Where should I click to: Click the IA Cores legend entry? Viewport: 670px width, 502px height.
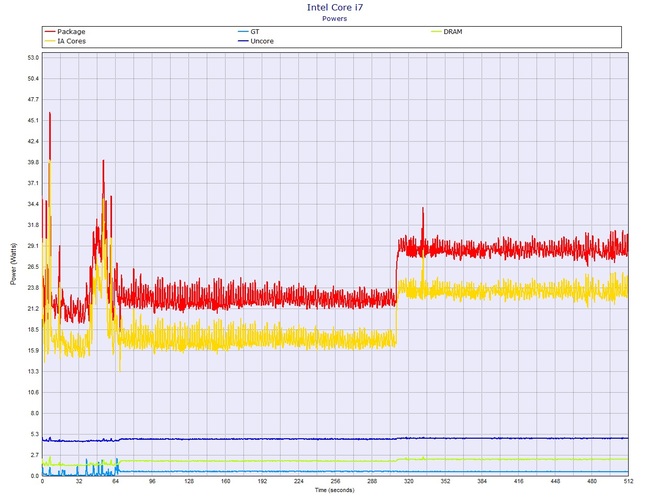pyautogui.click(x=65, y=41)
